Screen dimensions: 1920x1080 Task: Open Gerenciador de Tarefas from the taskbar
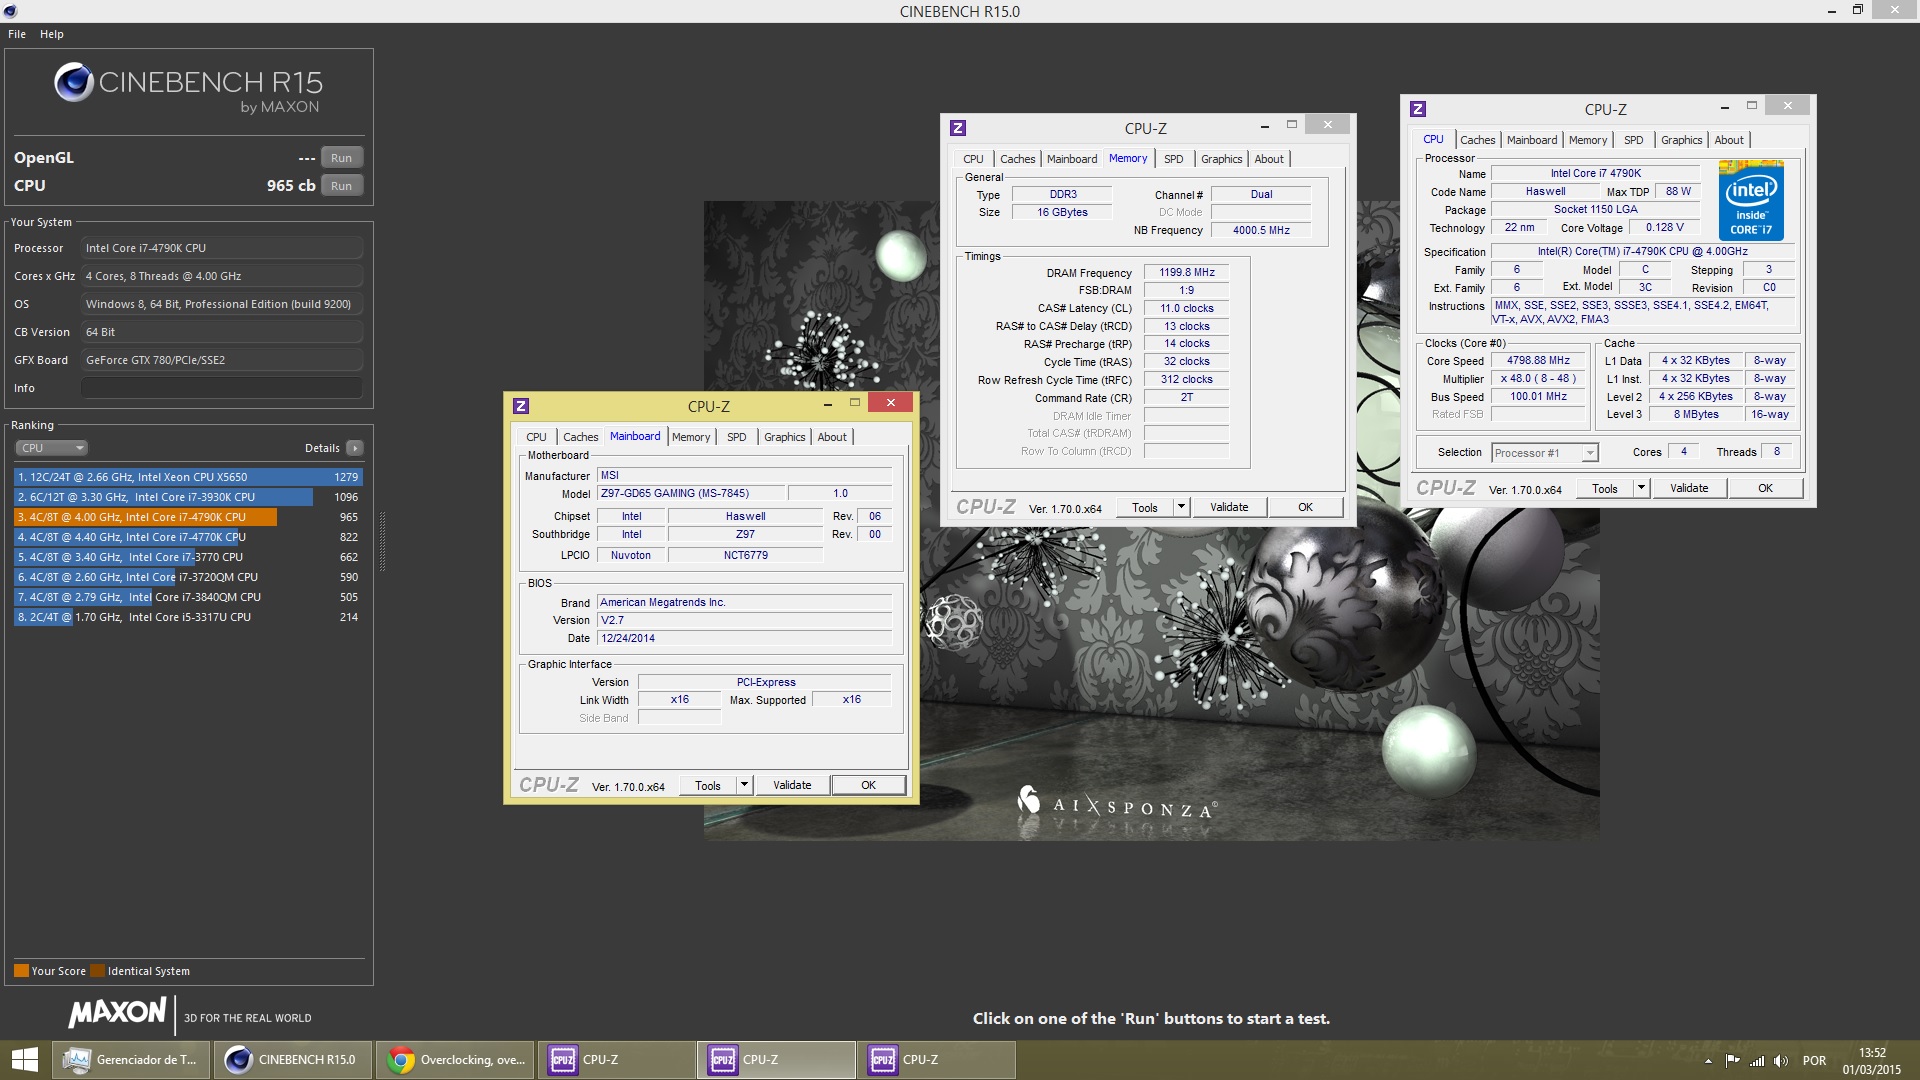coord(131,1060)
